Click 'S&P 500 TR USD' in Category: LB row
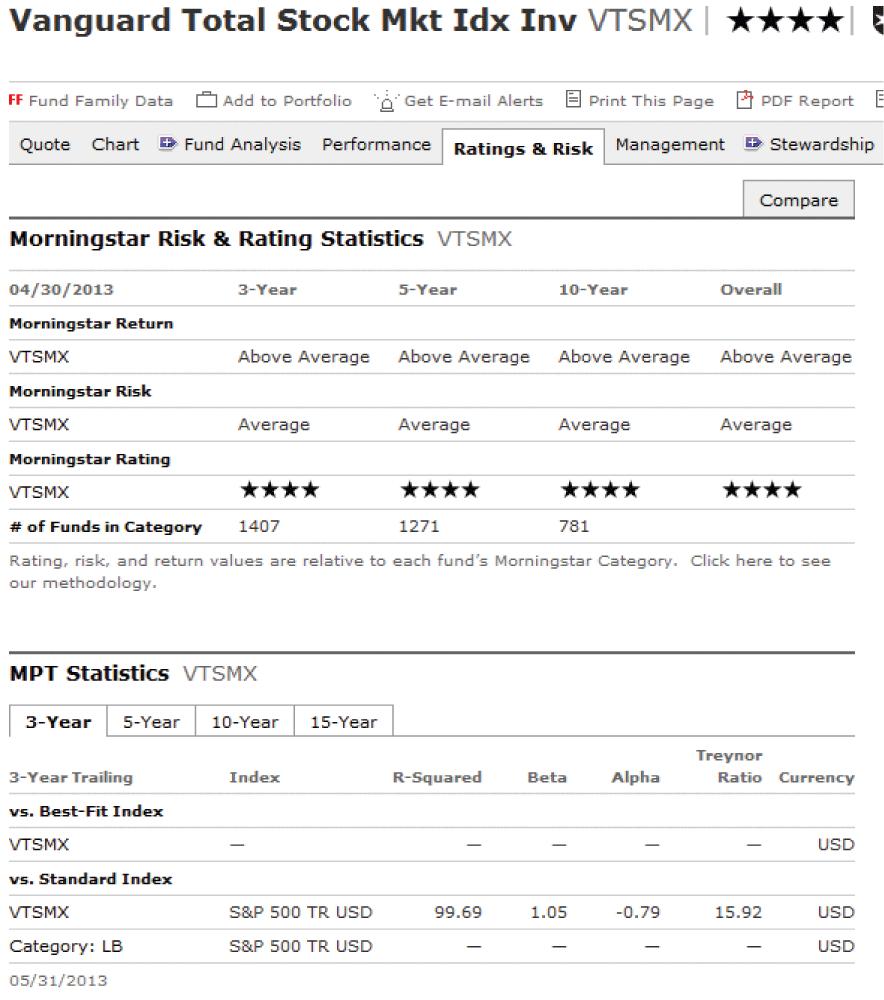884x1000 pixels. (x=300, y=946)
